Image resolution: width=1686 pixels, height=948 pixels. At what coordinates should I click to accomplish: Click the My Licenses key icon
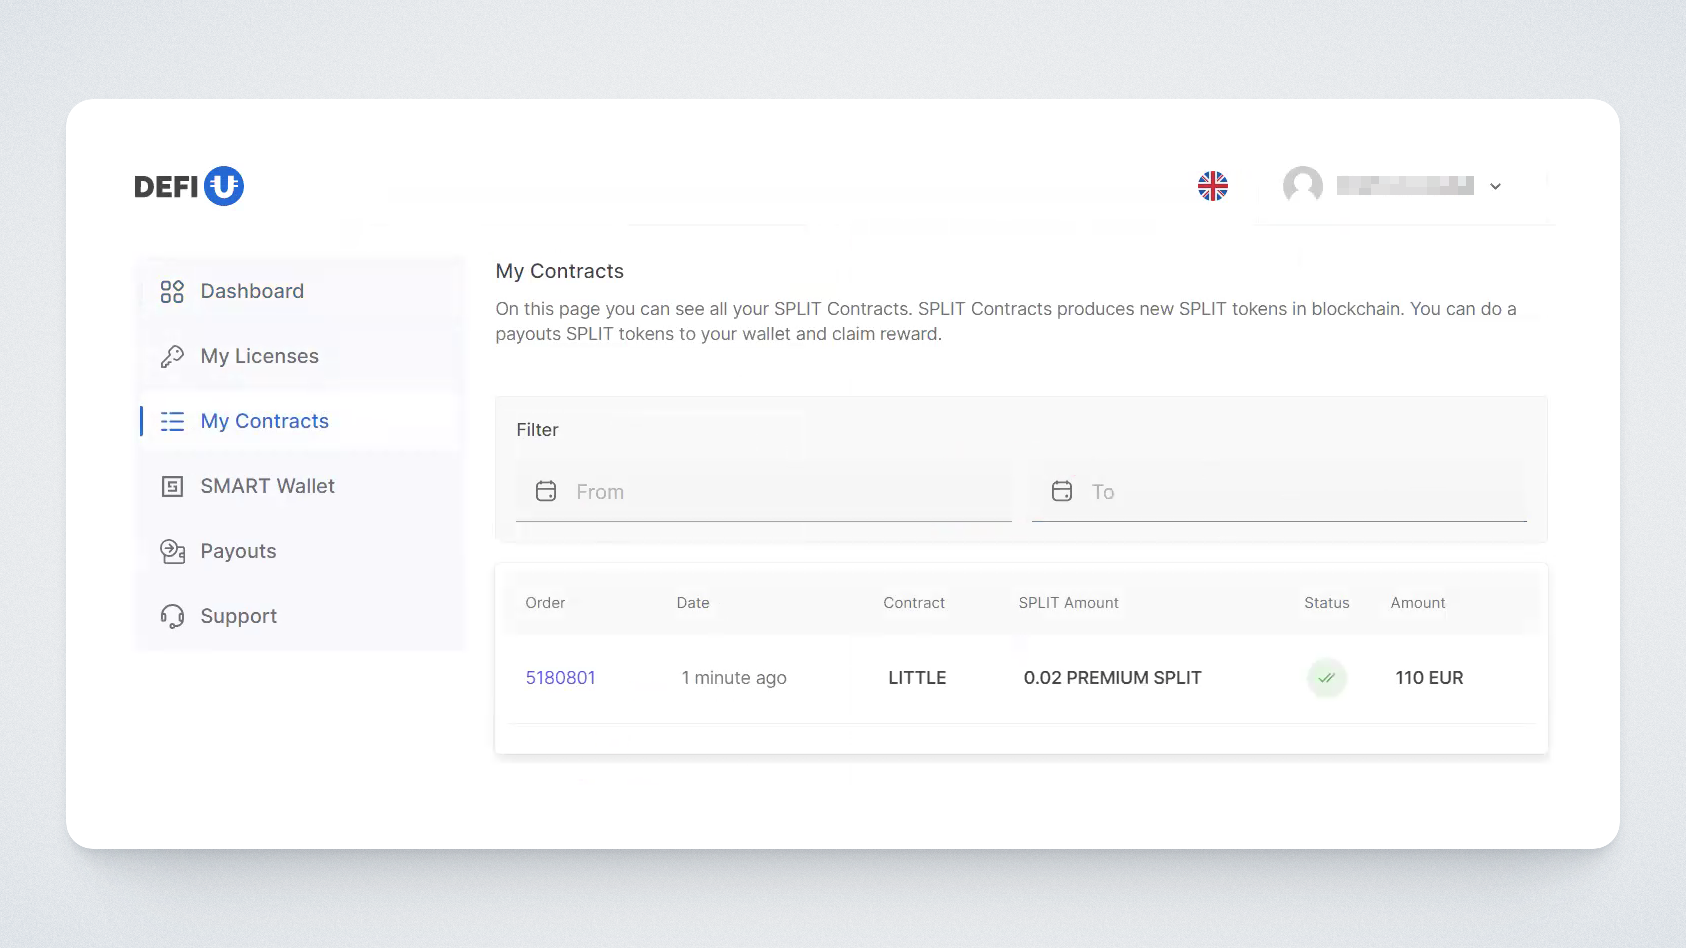(x=172, y=357)
